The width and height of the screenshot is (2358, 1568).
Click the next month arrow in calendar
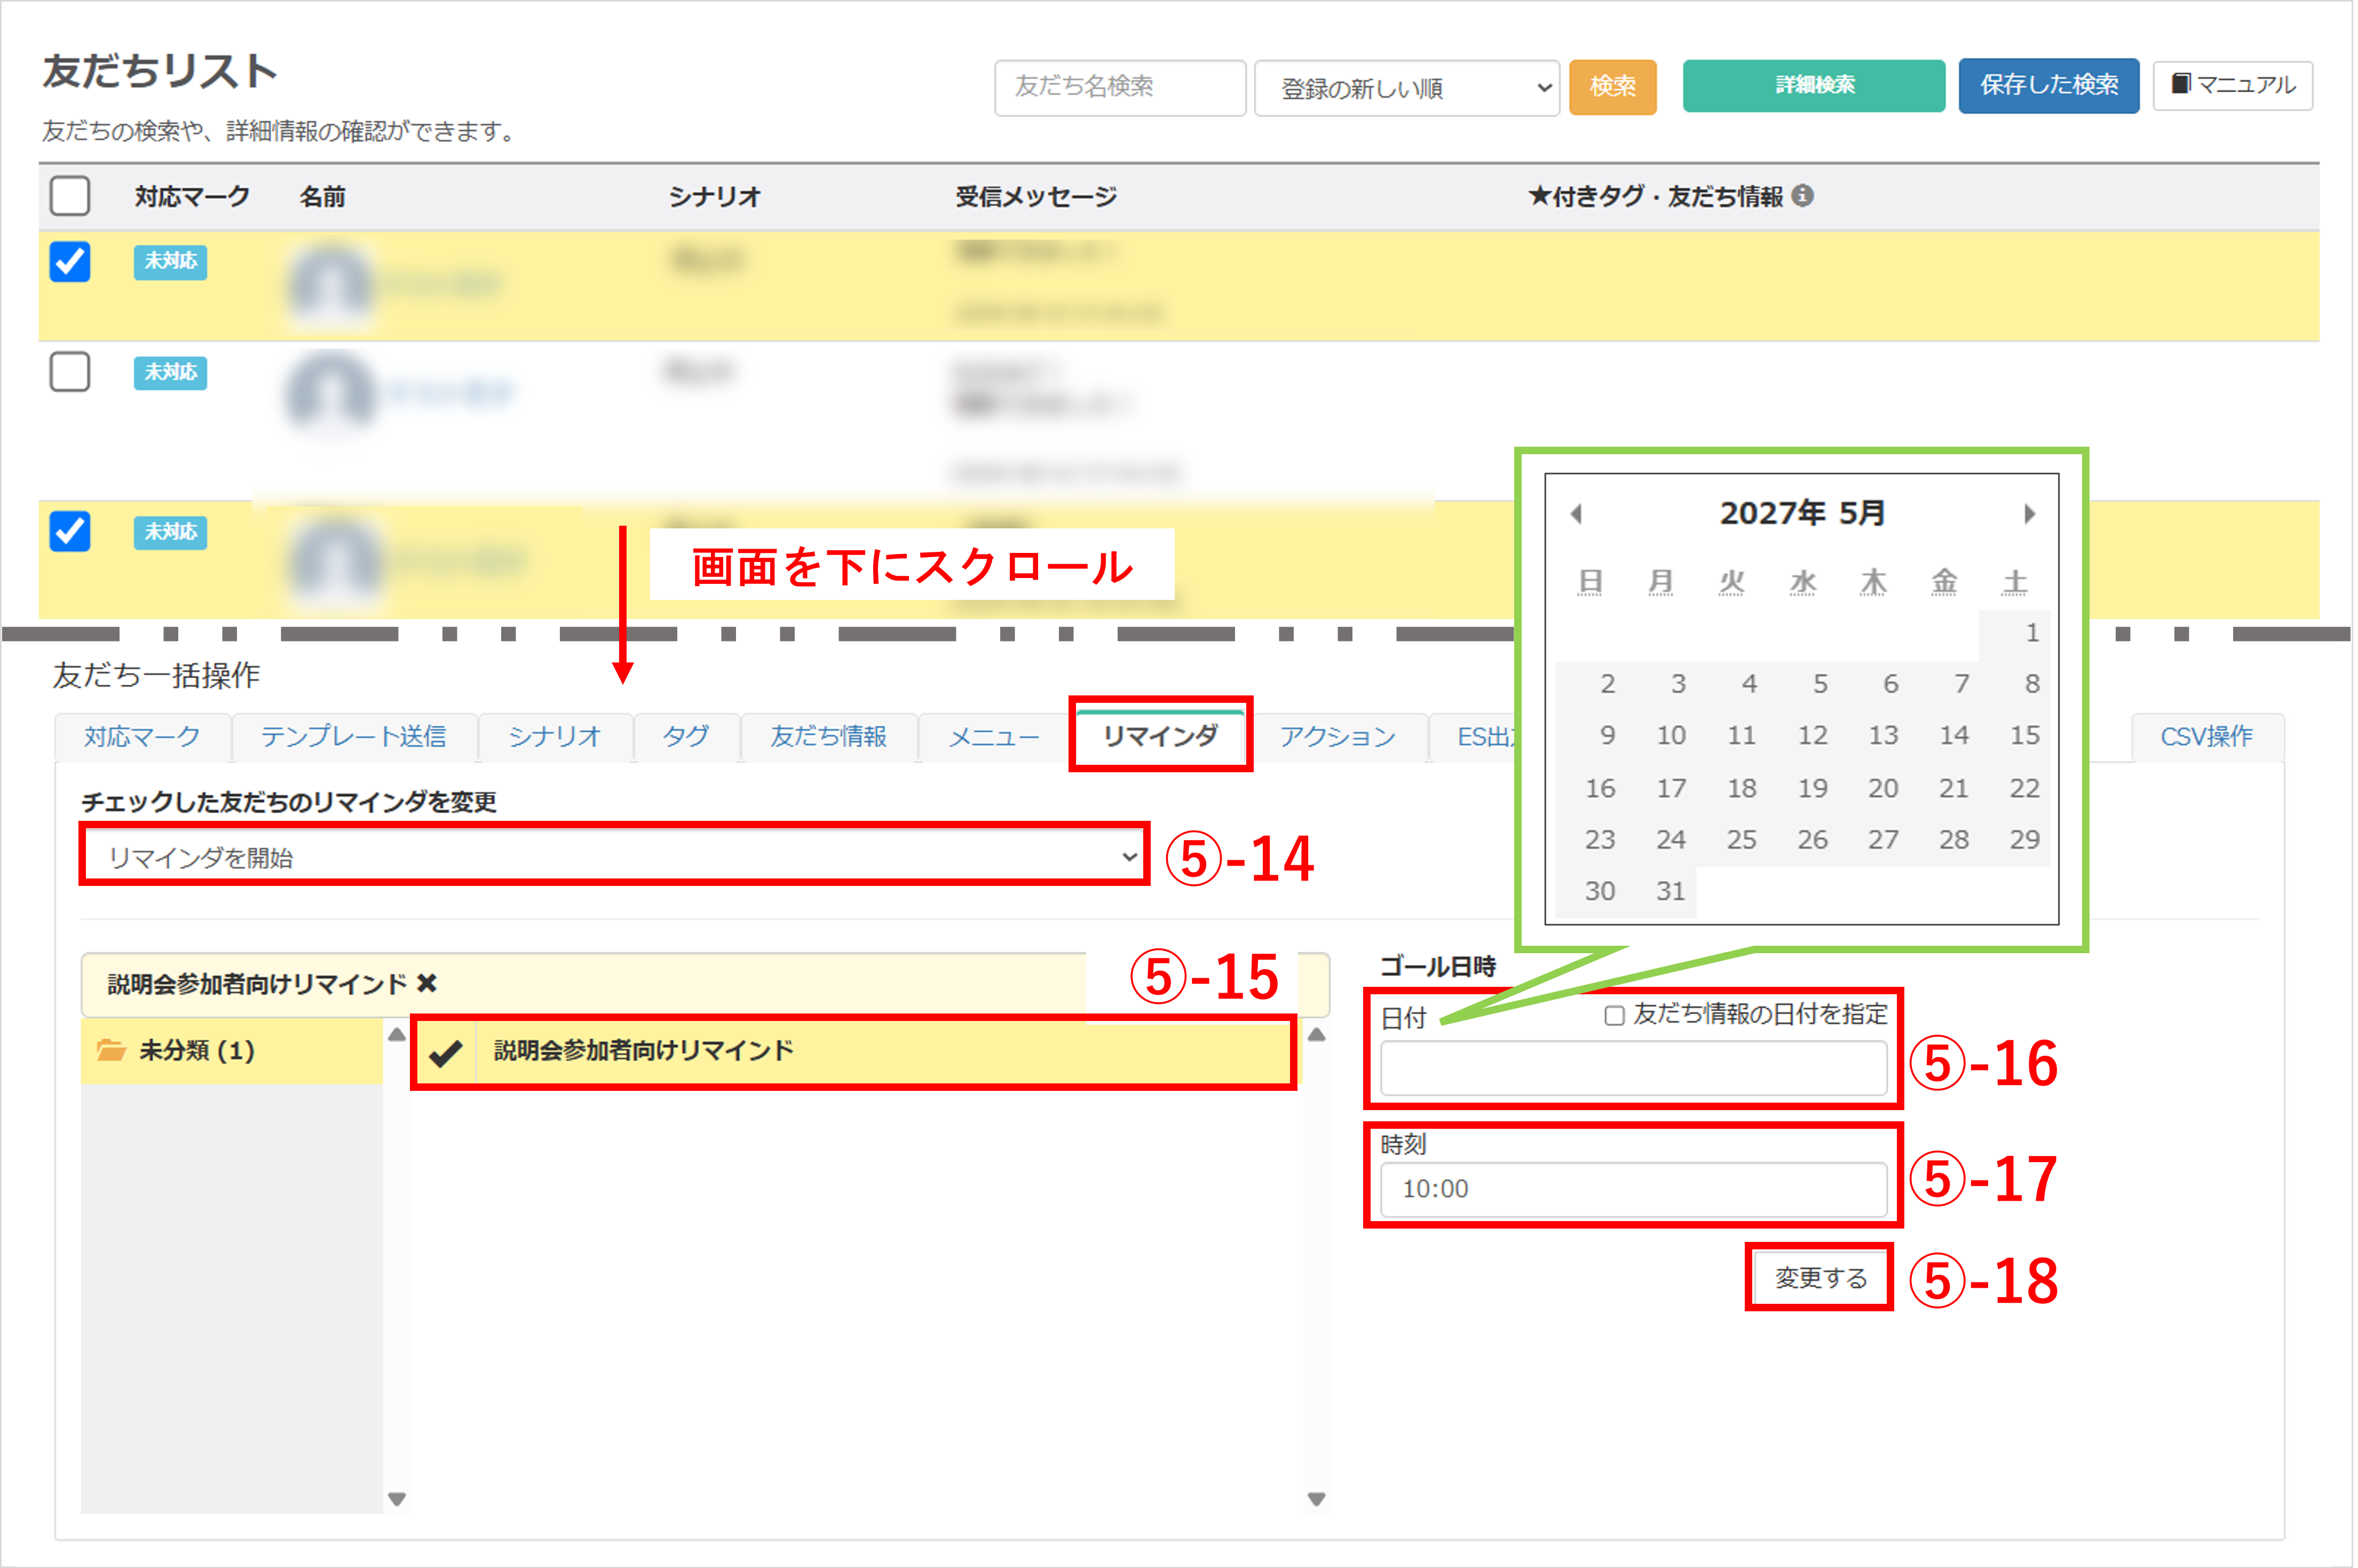tap(2029, 514)
